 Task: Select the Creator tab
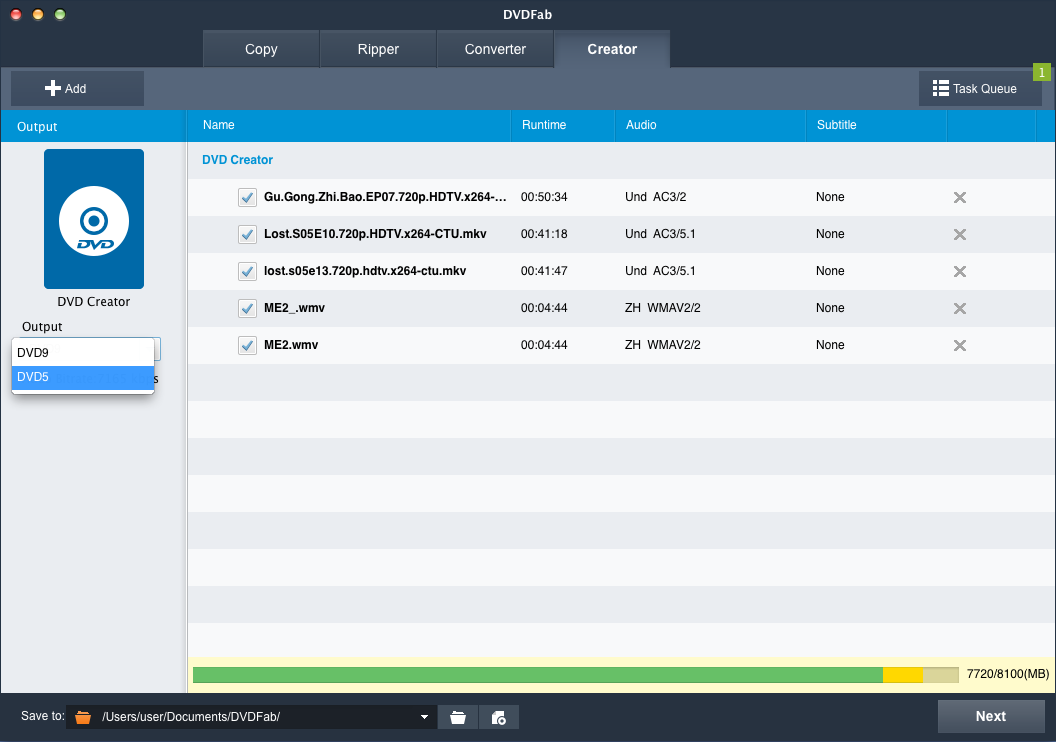(x=612, y=49)
